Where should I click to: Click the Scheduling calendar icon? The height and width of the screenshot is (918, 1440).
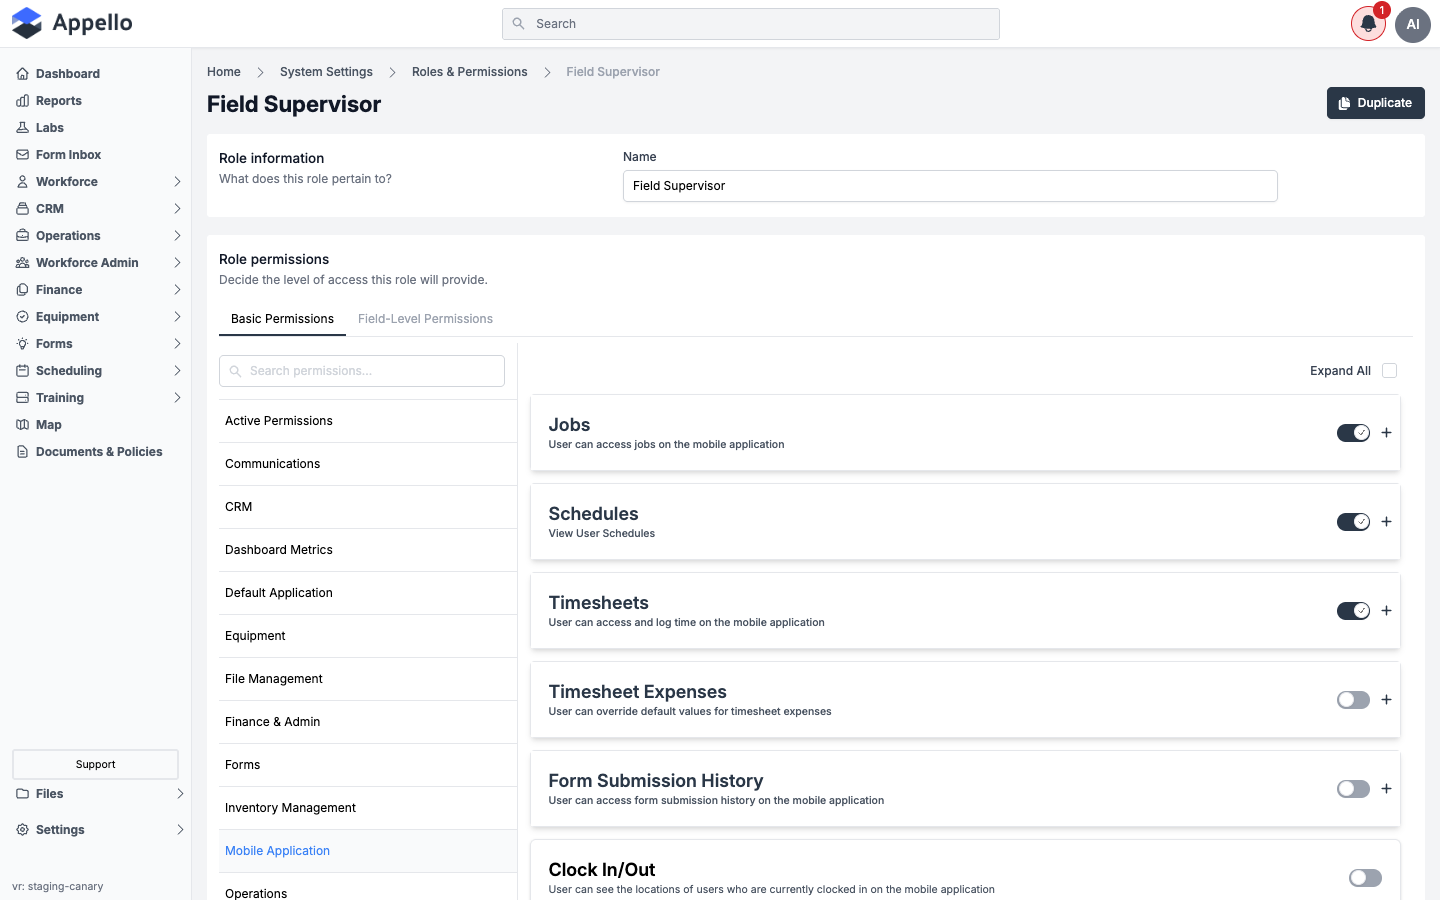[22, 371]
